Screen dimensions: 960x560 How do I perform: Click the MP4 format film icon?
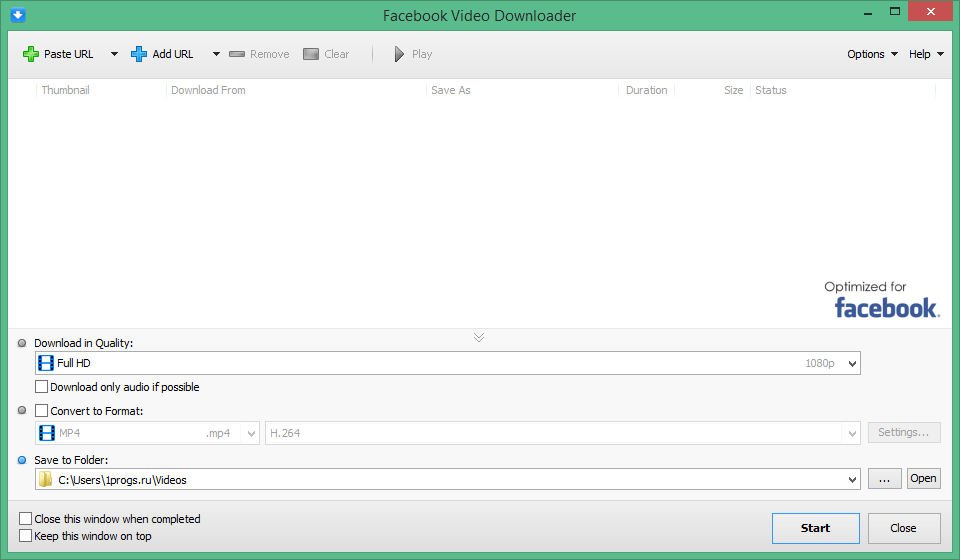click(47, 433)
